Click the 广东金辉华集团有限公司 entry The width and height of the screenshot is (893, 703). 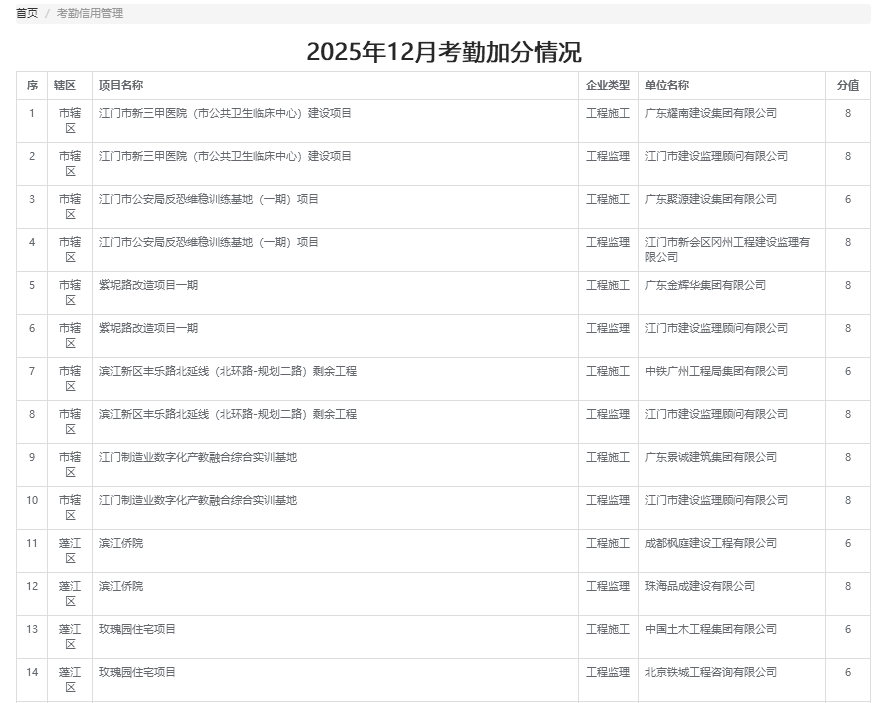[705, 285]
